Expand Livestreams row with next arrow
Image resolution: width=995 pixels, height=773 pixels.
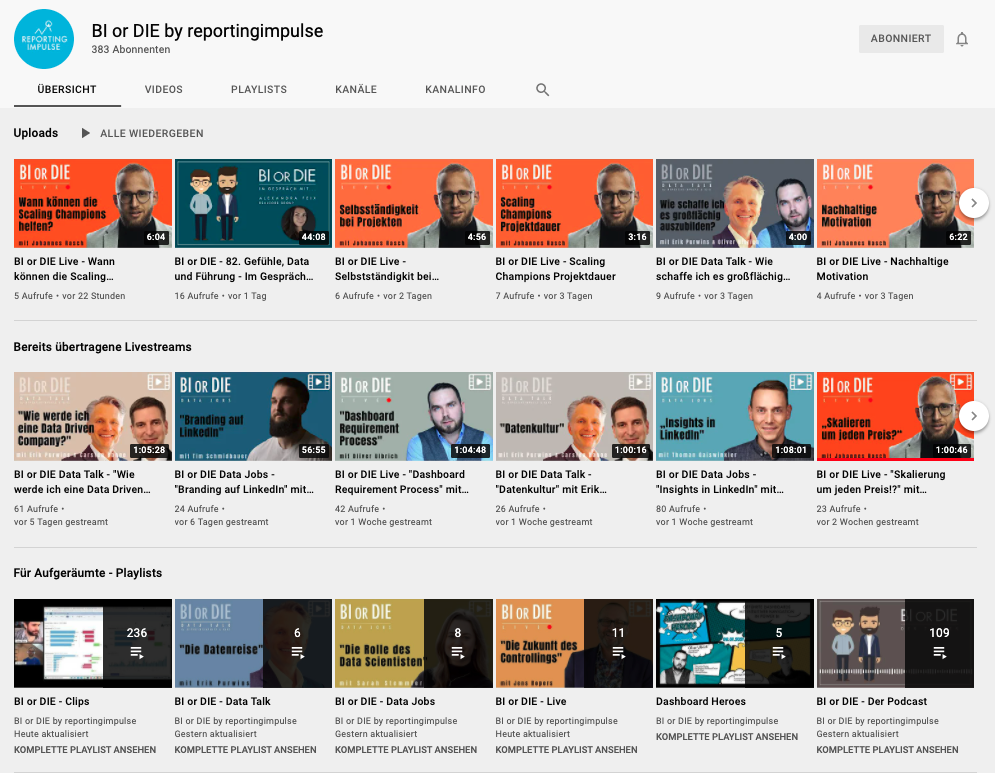(x=973, y=416)
